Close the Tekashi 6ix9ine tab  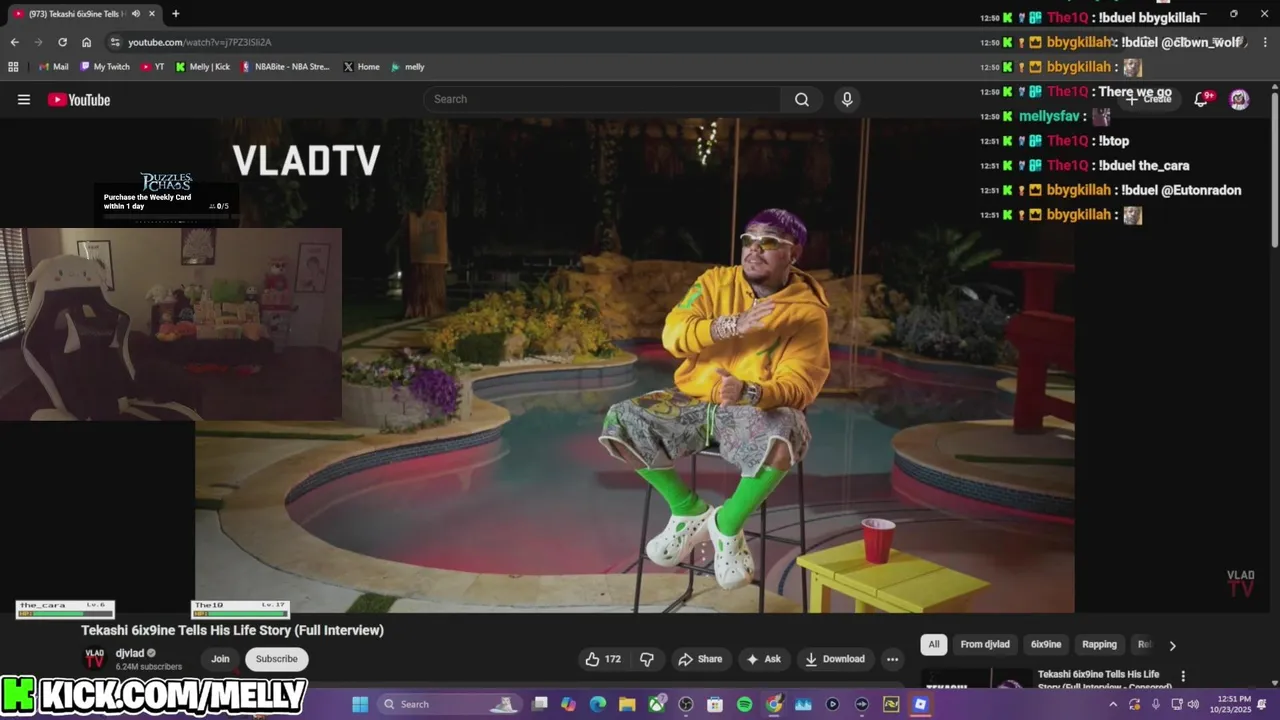point(151,14)
